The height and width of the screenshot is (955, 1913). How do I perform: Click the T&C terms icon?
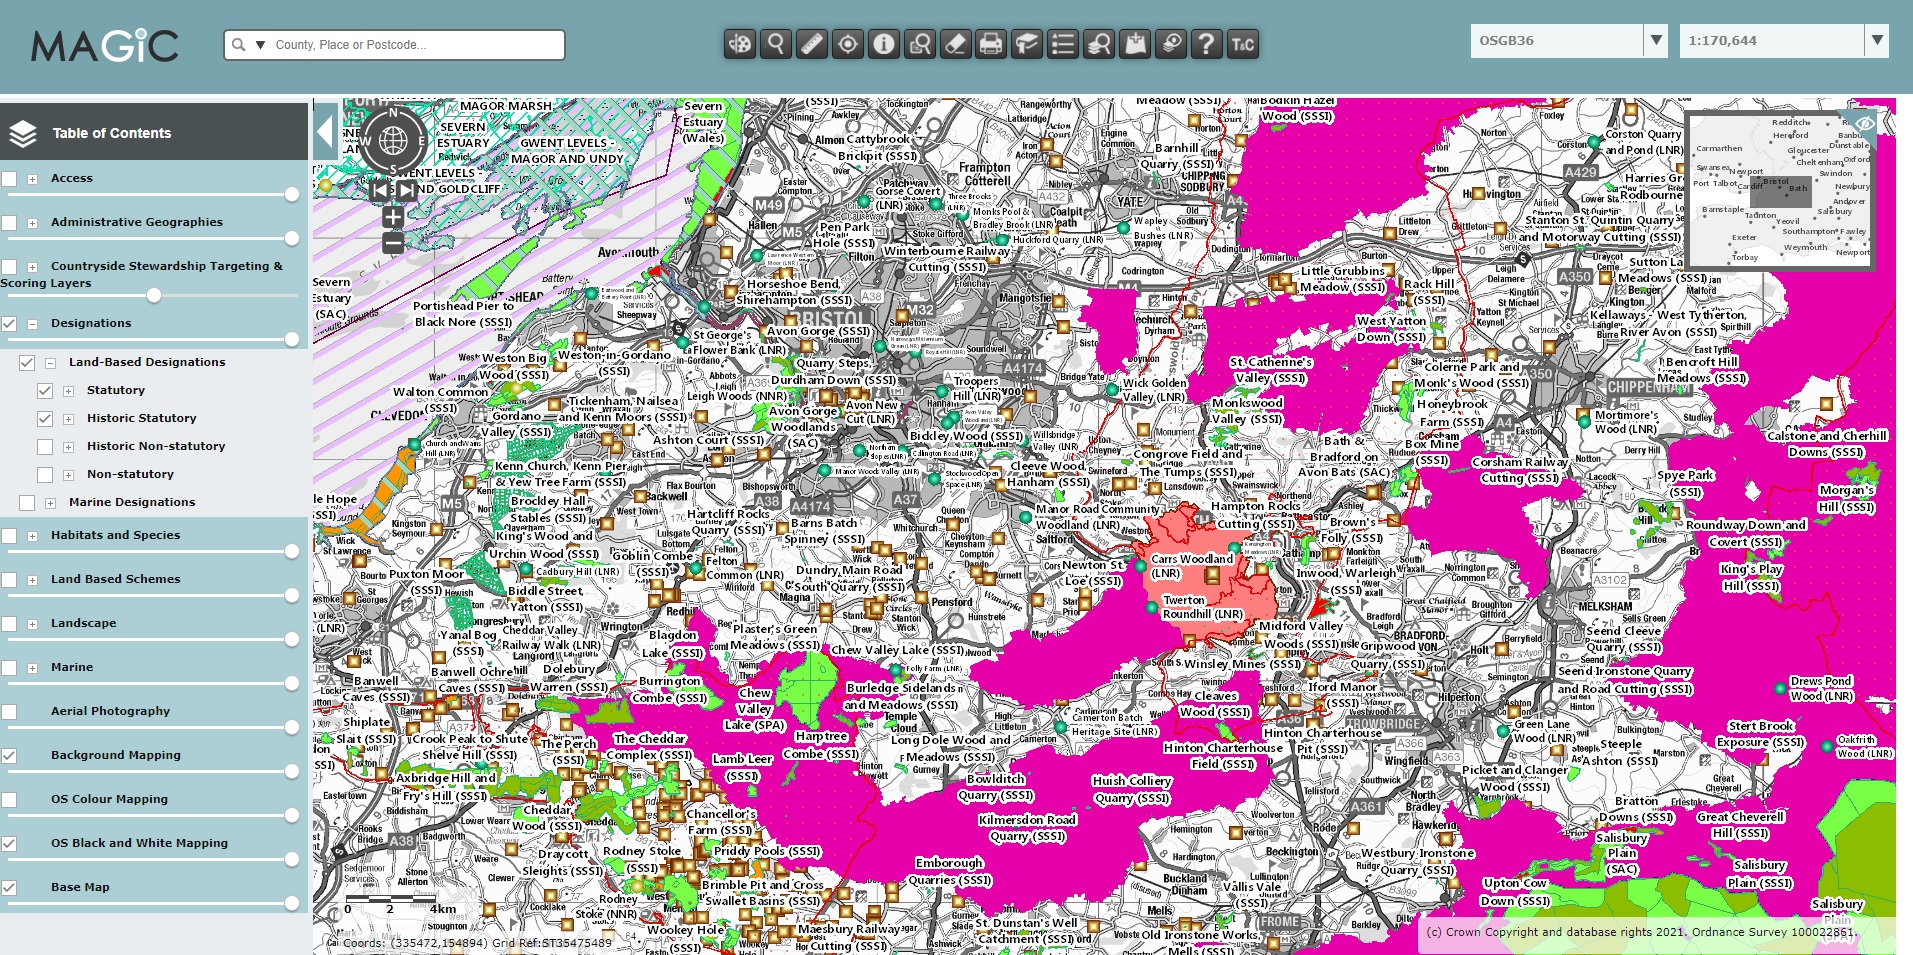pyautogui.click(x=1243, y=44)
